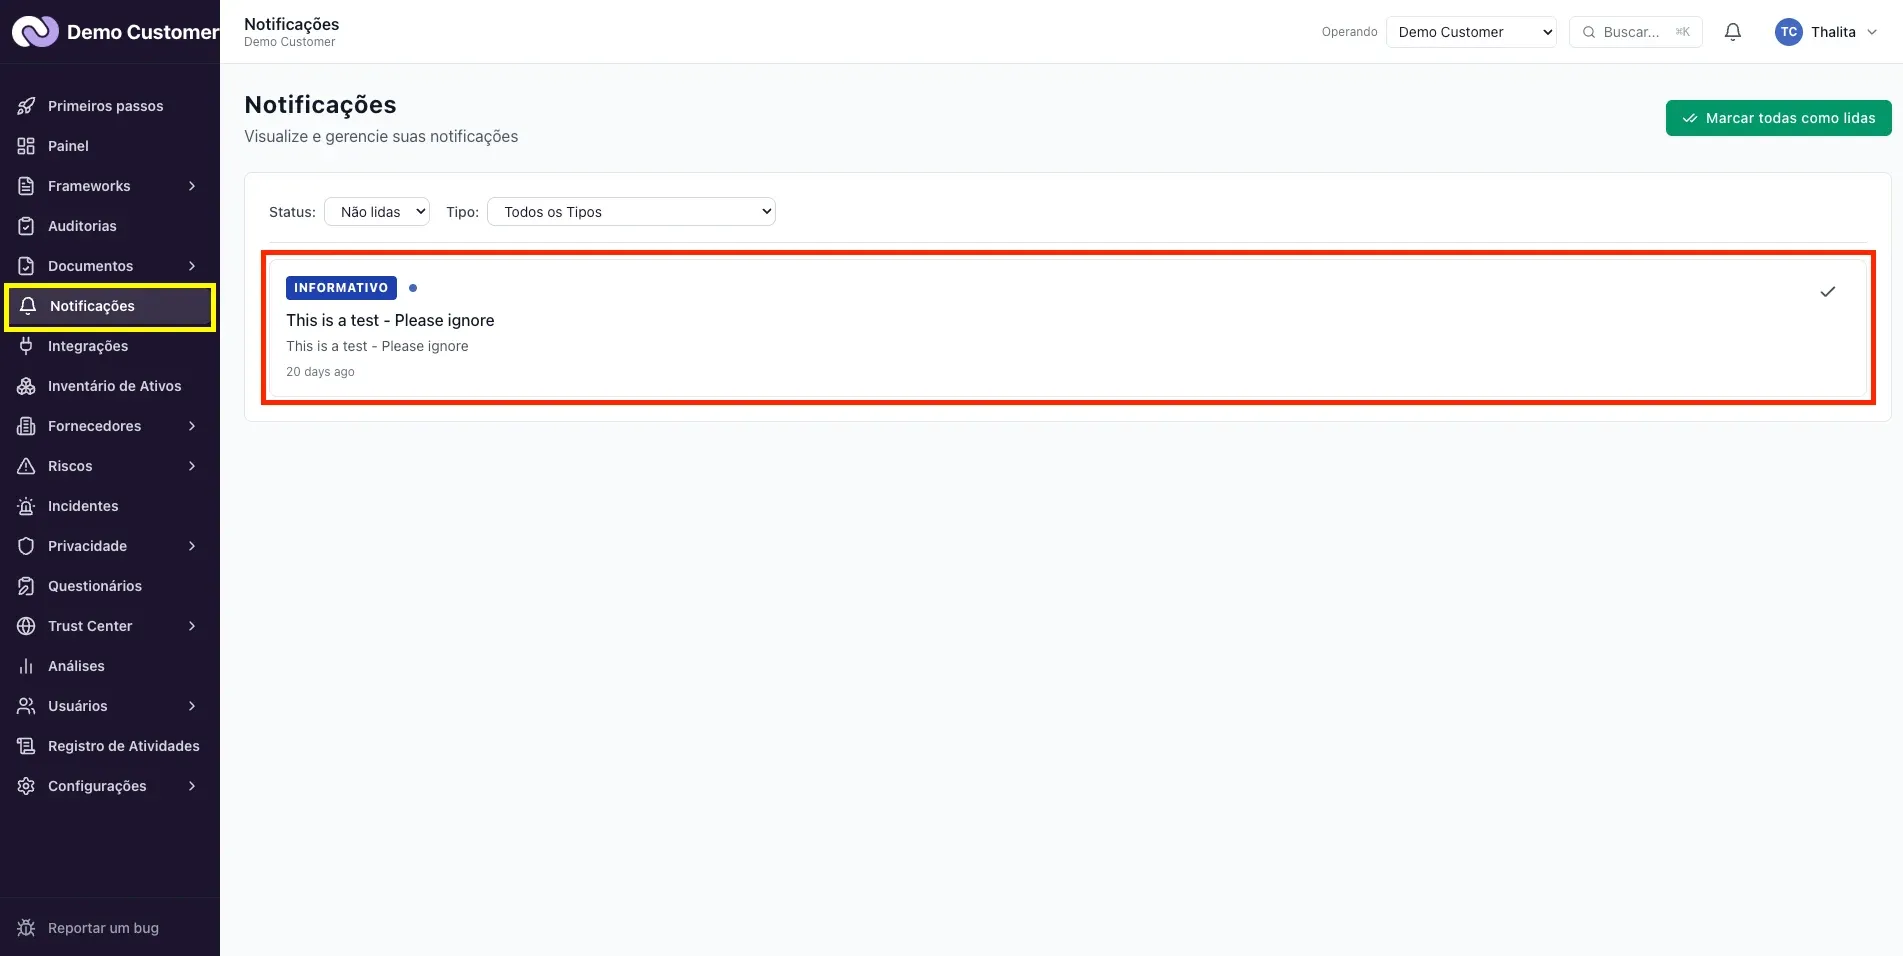Open Integrações in the sidebar
This screenshot has height=956, width=1903.
click(x=88, y=346)
